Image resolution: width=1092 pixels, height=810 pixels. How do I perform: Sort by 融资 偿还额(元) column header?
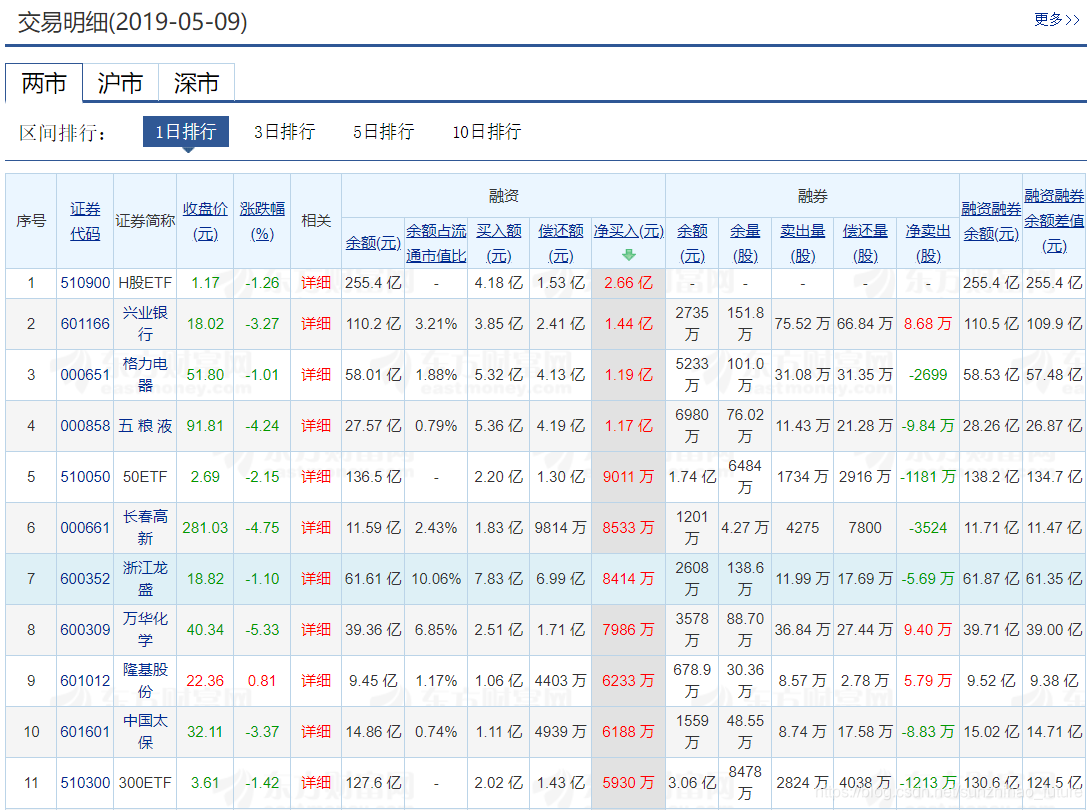[561, 243]
